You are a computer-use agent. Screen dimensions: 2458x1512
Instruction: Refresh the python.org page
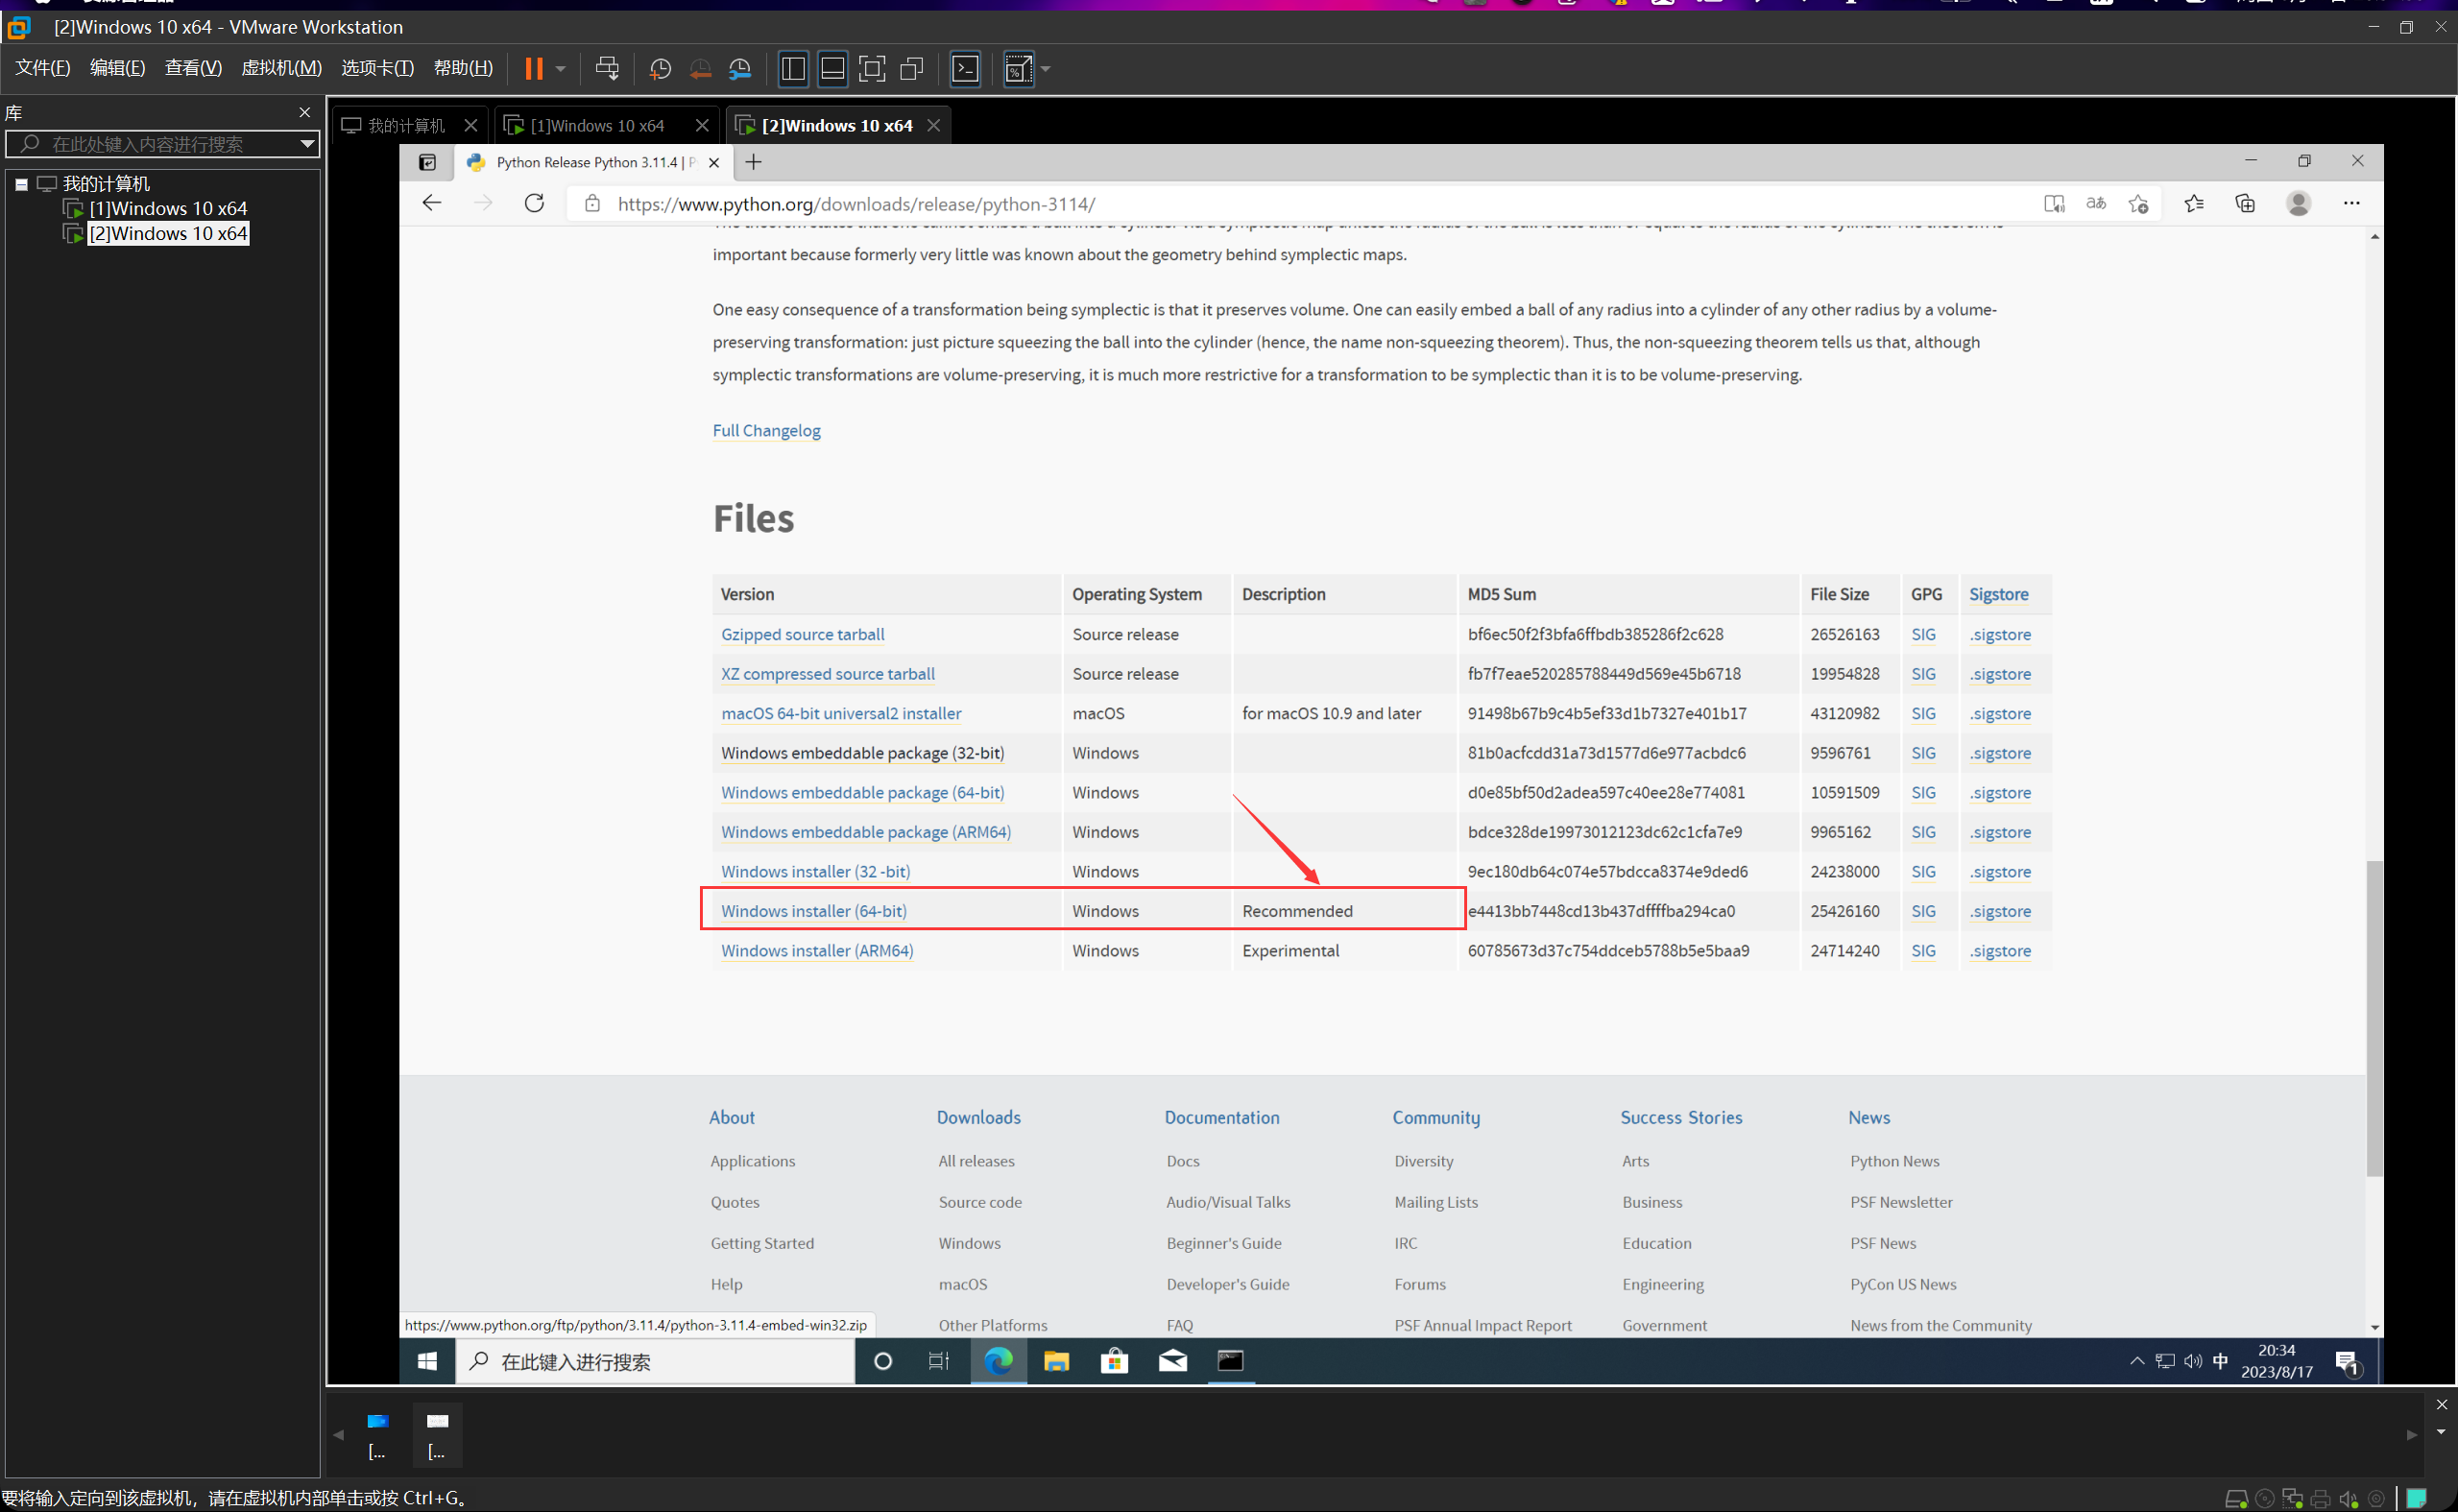coord(535,203)
